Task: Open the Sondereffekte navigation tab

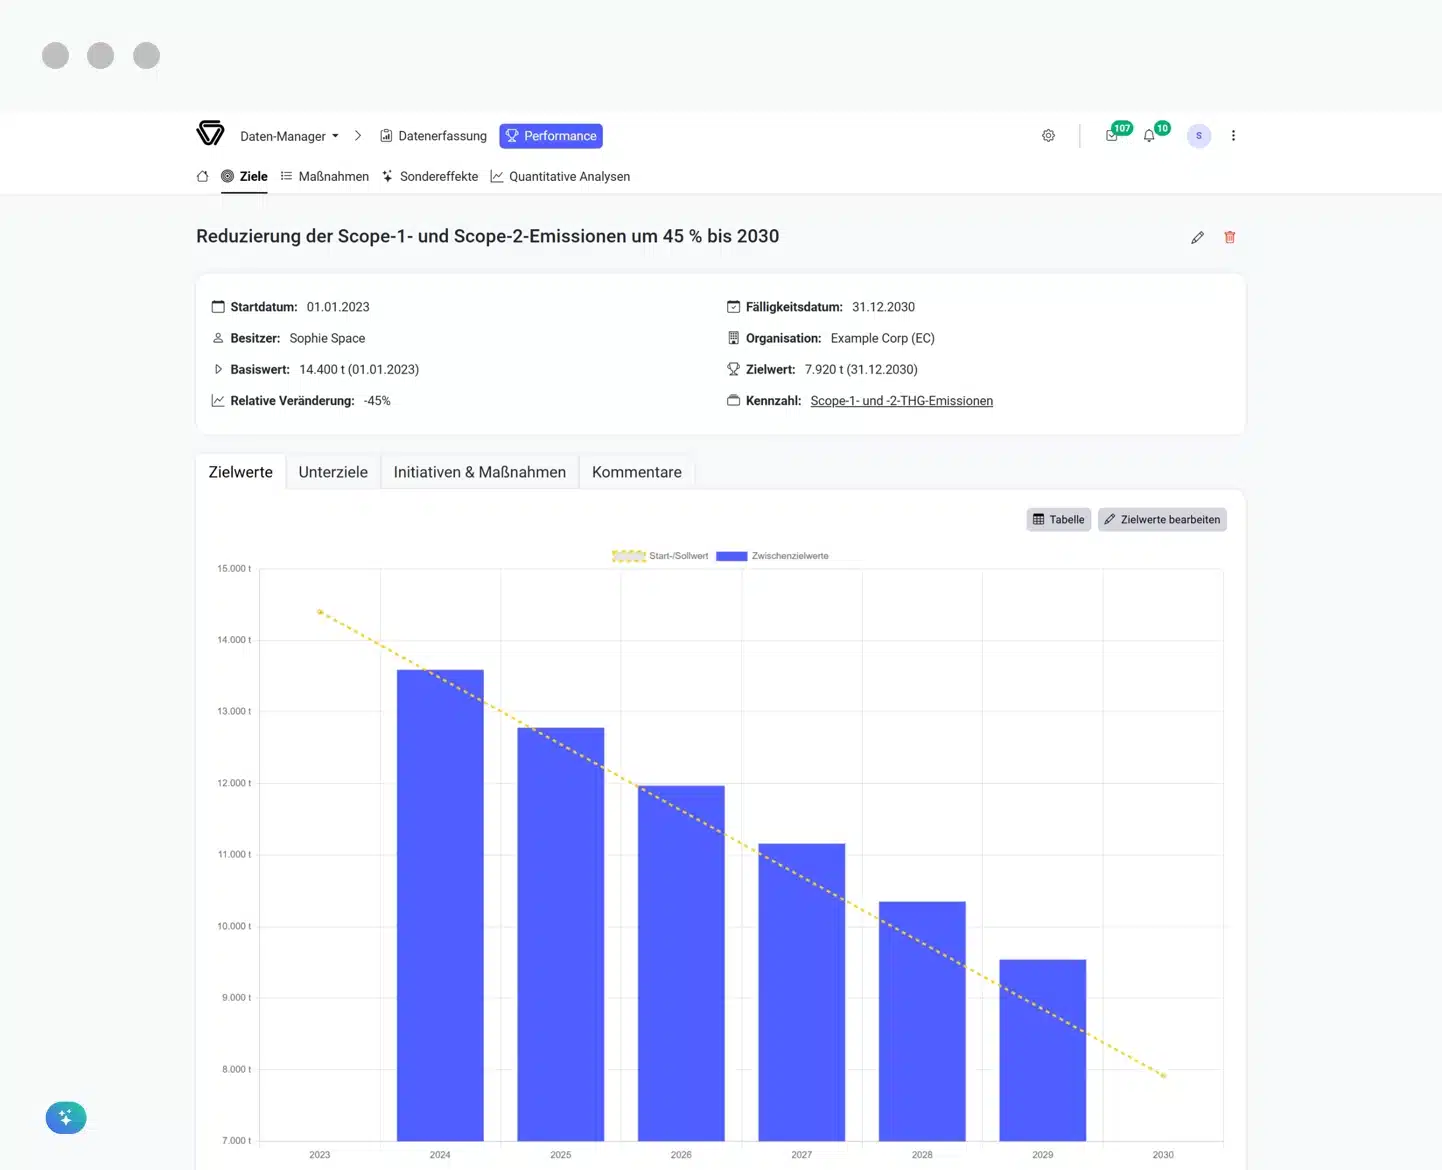Action: 430,176
